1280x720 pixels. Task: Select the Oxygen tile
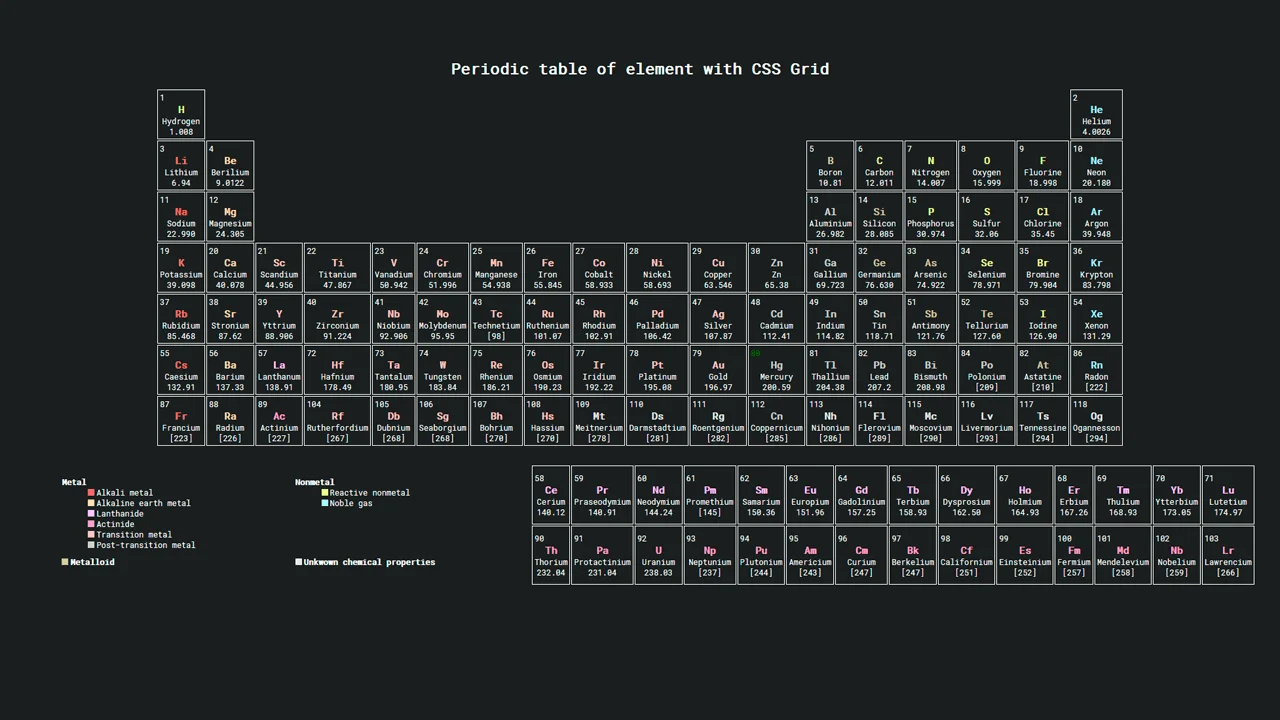tap(986, 165)
